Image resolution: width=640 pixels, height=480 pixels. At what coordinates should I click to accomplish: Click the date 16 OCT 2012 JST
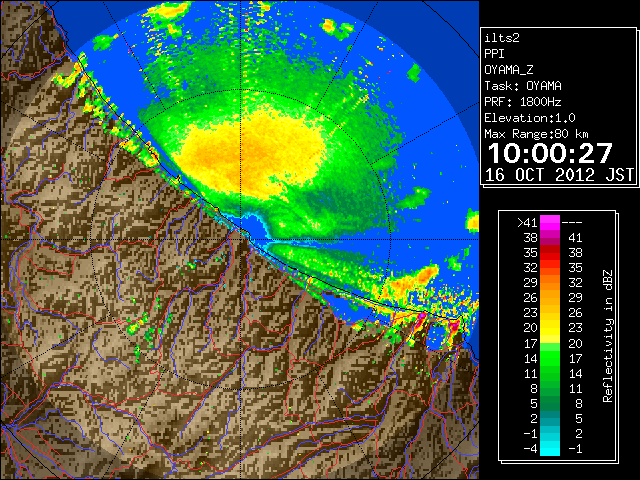click(559, 175)
